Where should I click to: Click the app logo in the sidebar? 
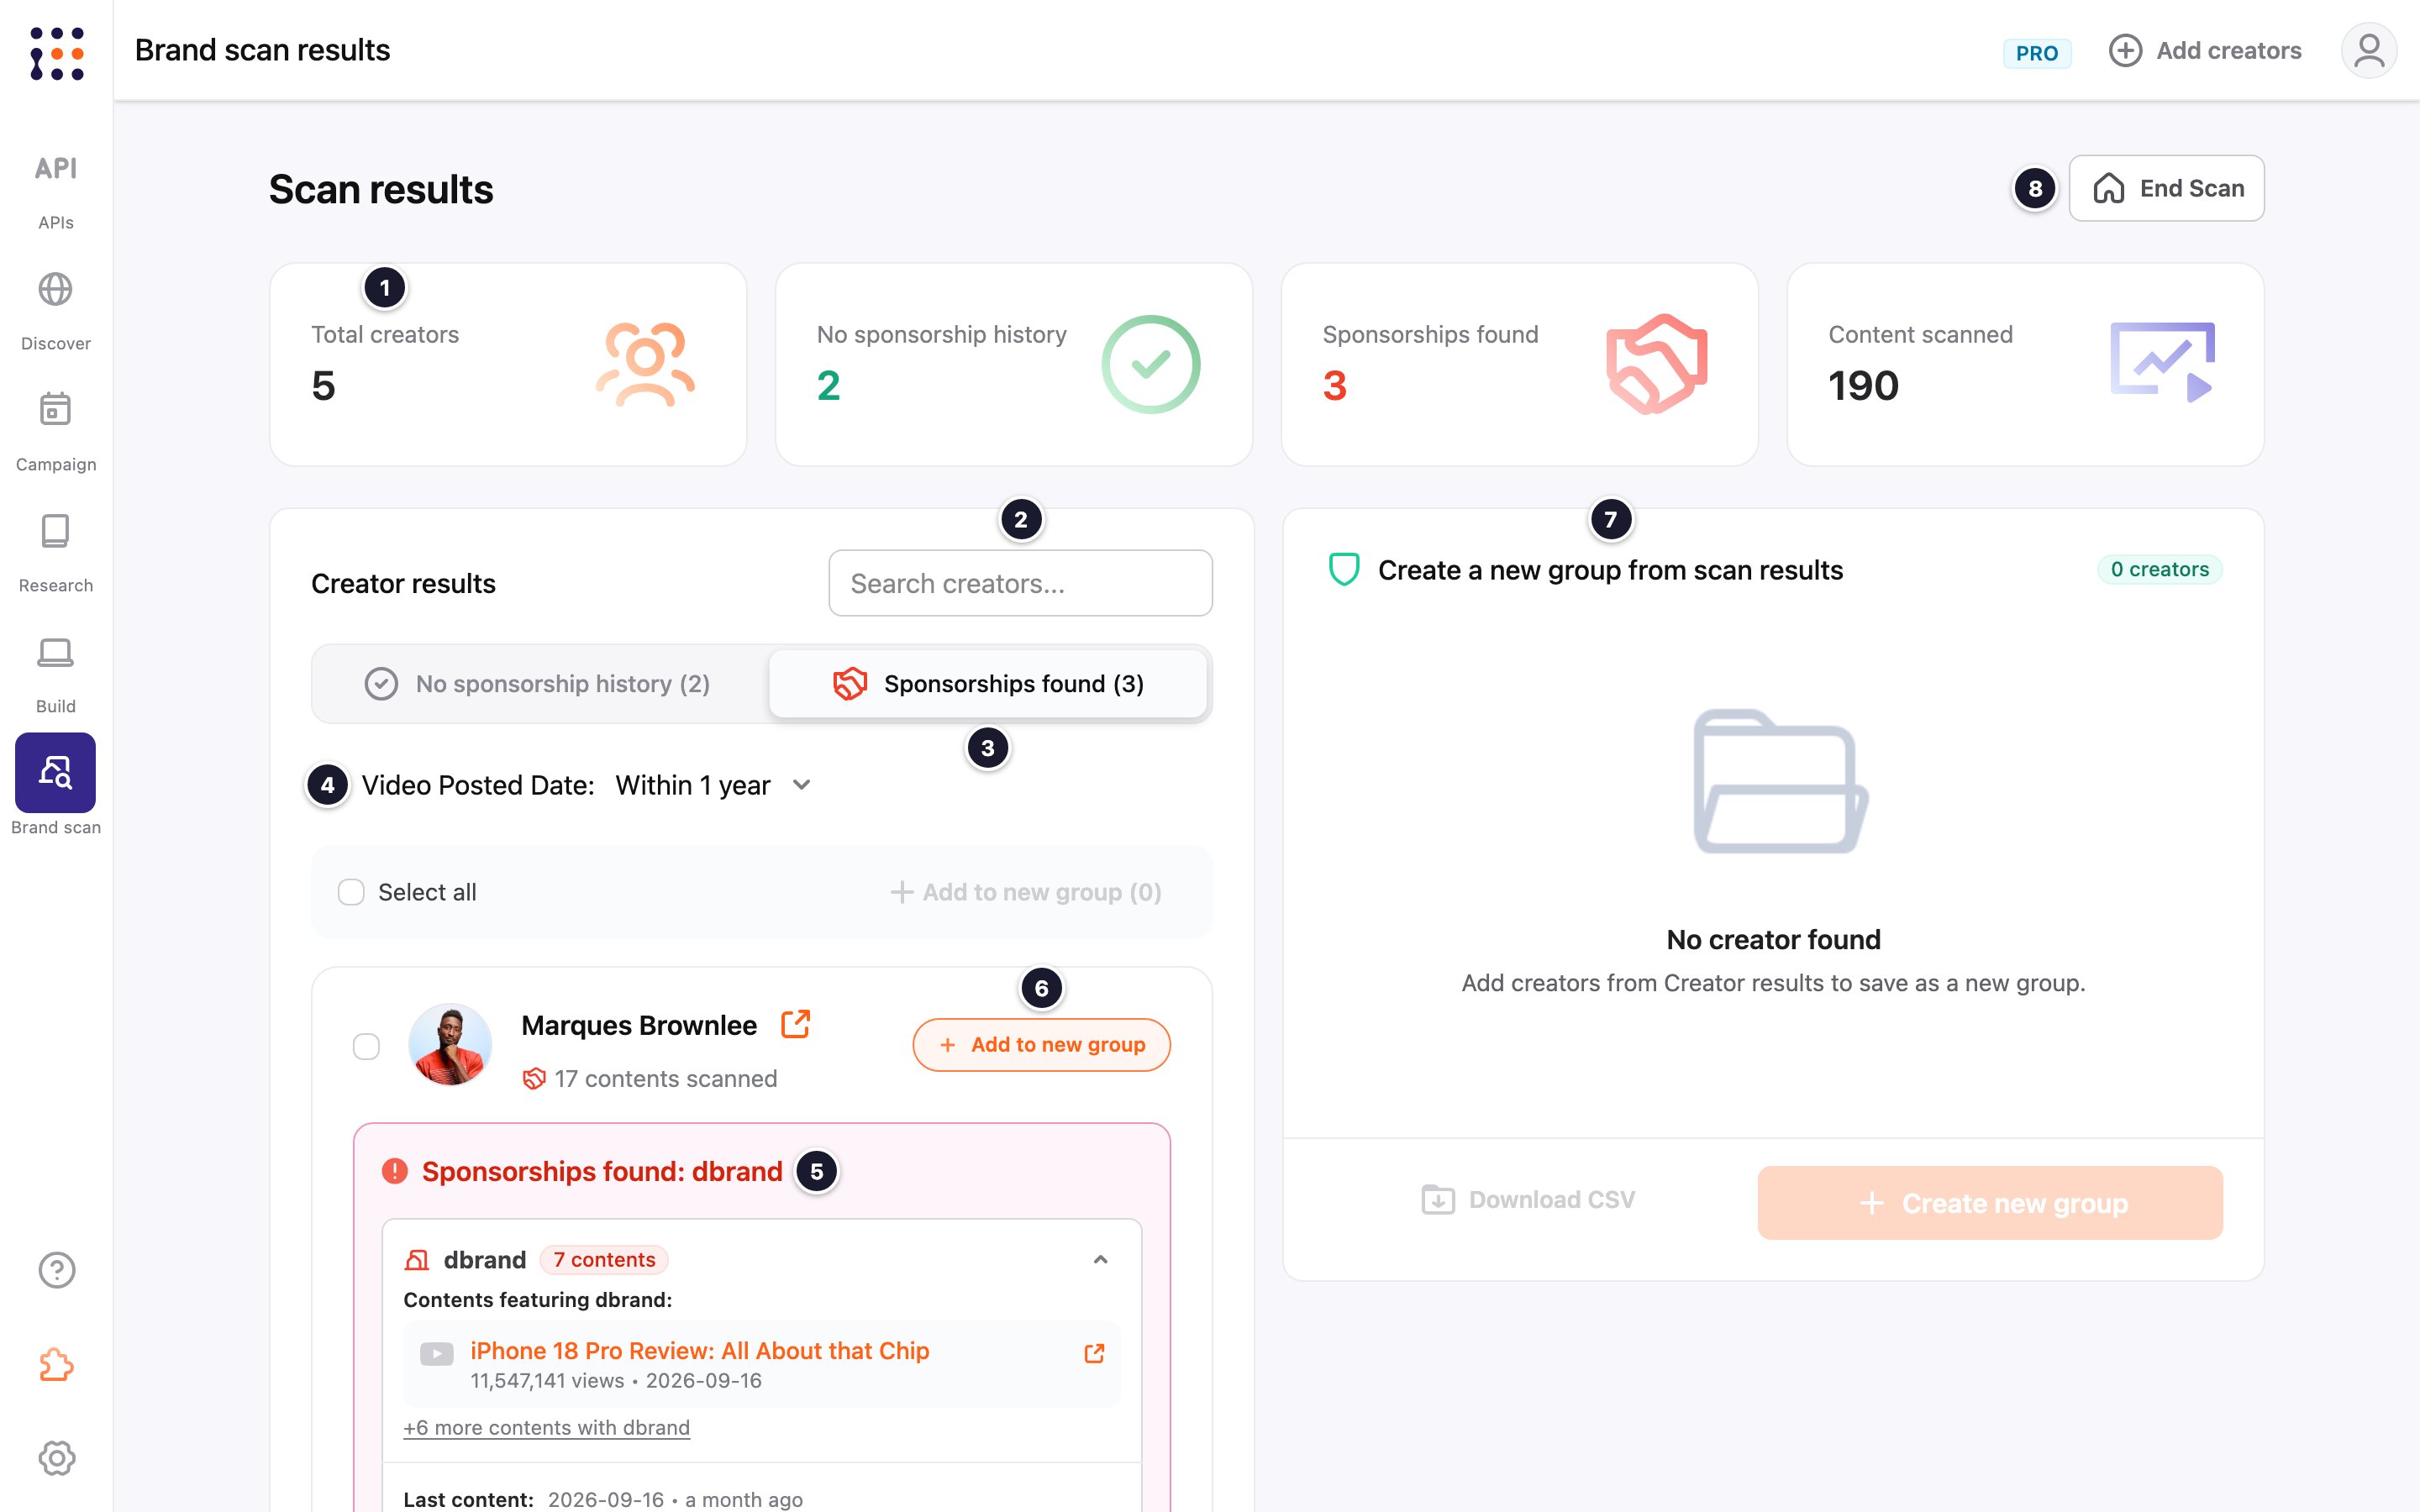(57, 53)
